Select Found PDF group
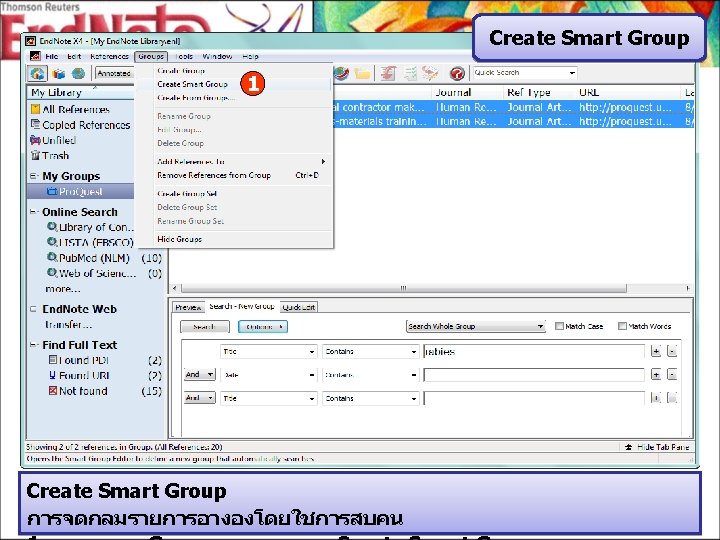The width and height of the screenshot is (720, 540). tap(79, 360)
